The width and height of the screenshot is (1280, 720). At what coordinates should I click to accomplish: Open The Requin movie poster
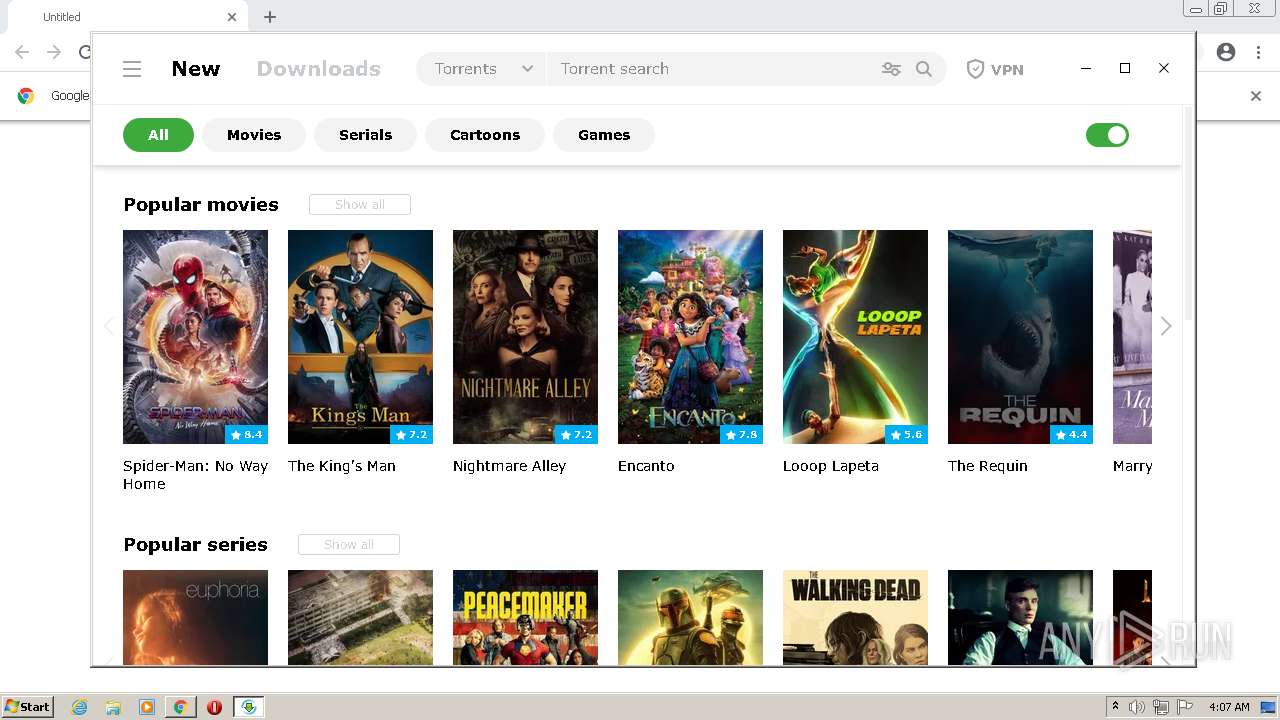pyautogui.click(x=1020, y=337)
